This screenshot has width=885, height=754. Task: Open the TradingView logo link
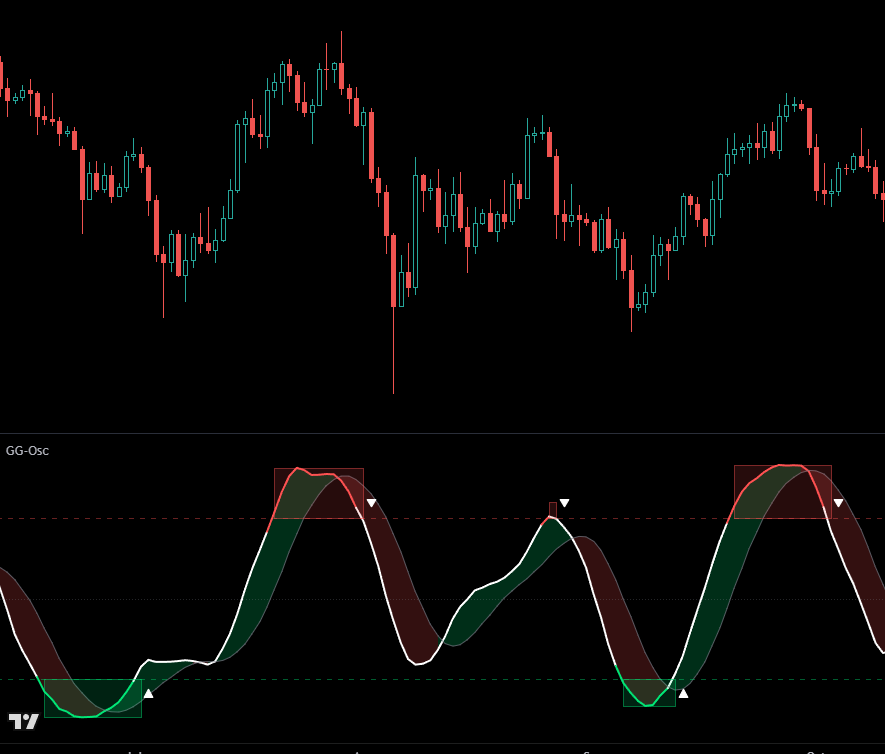point(24,721)
